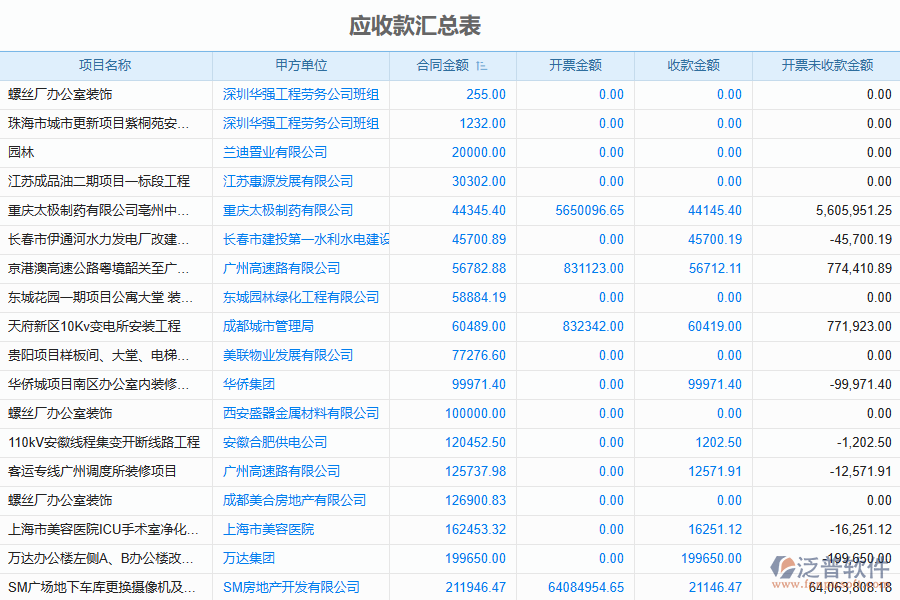Select project 天府新区10Kv变电所安装工程
The image size is (900, 600).
[x=94, y=326]
